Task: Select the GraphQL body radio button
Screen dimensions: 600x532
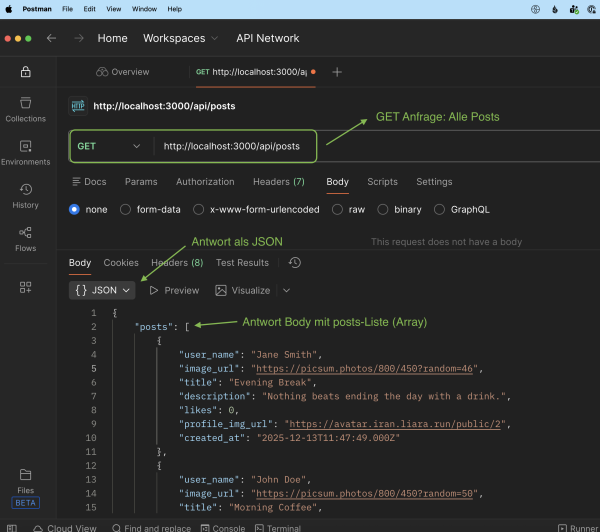Action: point(440,210)
